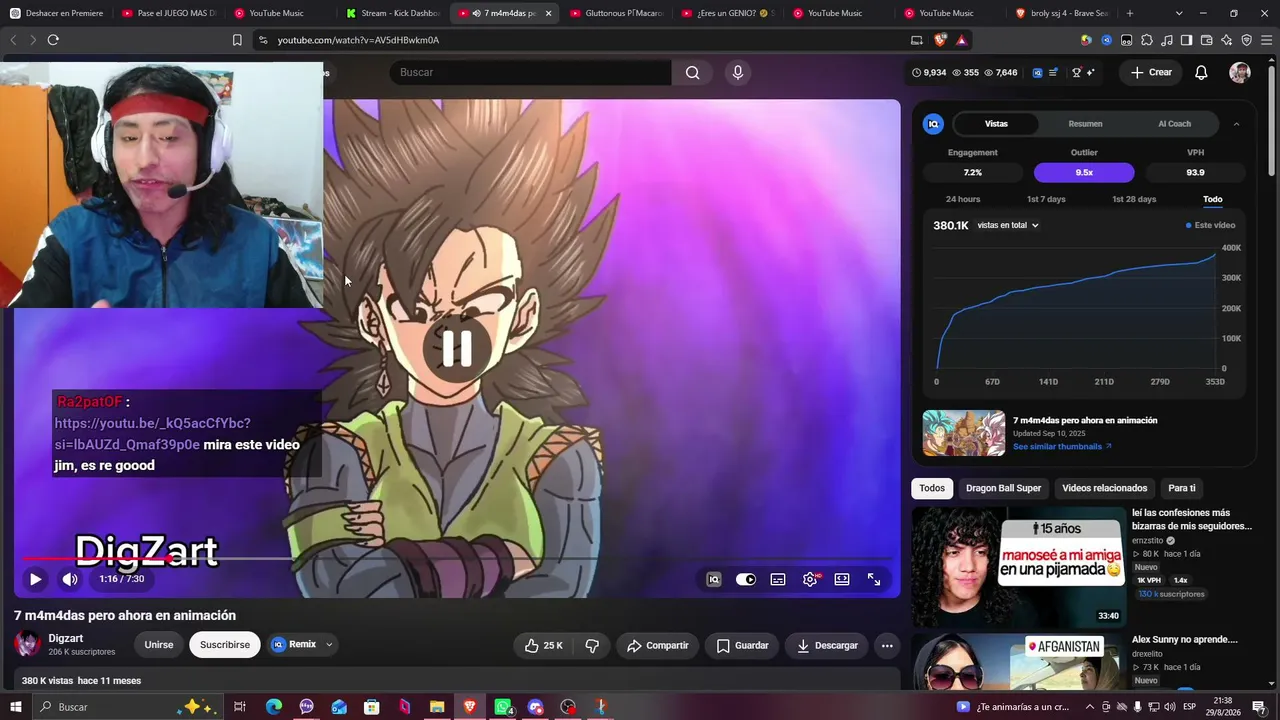
Task: Click the 9.5x Outlier score pill
Action: [1084, 172]
